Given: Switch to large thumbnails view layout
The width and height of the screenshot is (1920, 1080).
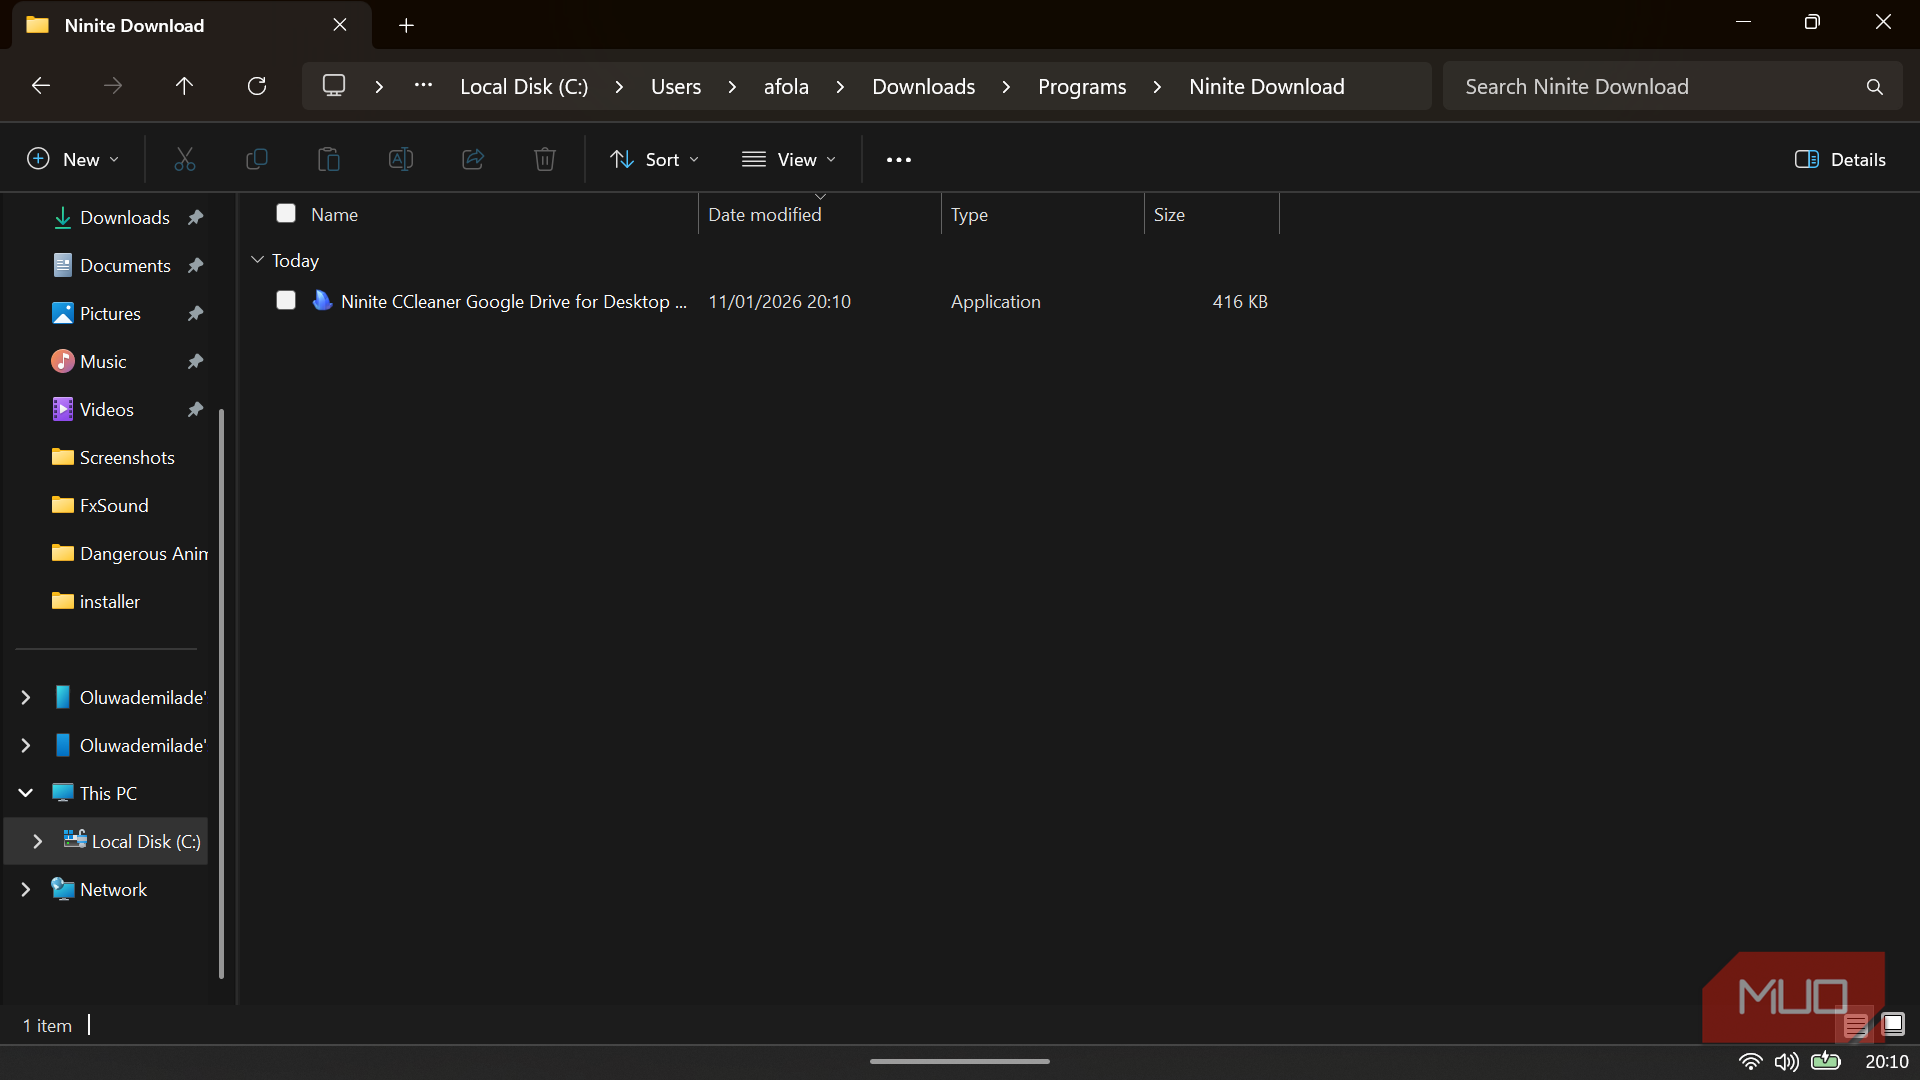Looking at the screenshot, I should (1893, 1024).
